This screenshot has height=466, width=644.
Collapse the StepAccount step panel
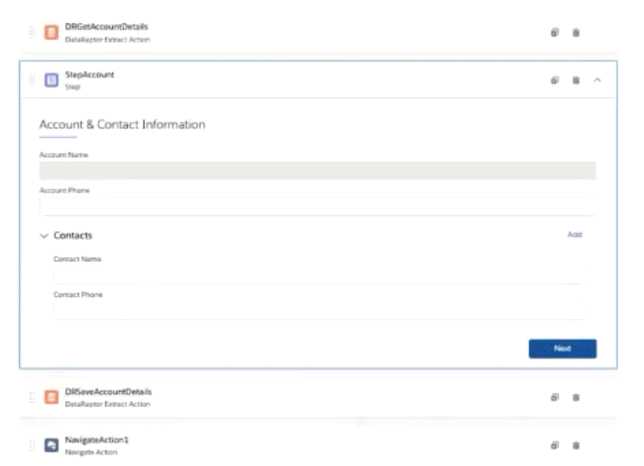click(x=597, y=80)
